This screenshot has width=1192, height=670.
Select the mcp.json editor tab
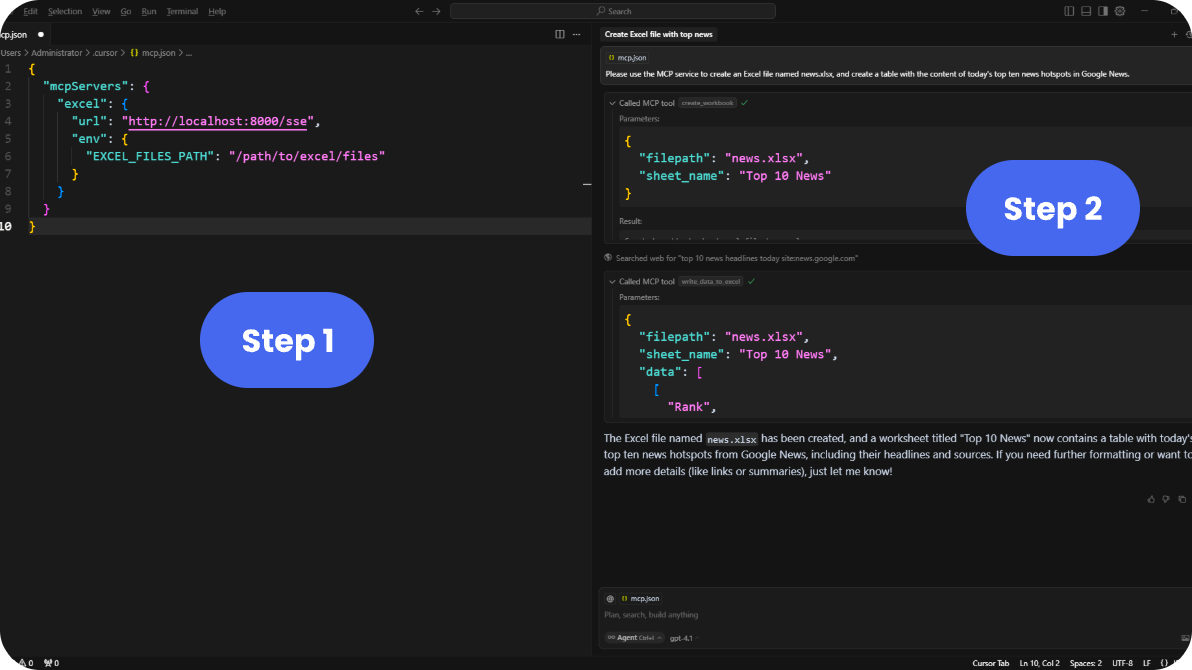[14, 34]
